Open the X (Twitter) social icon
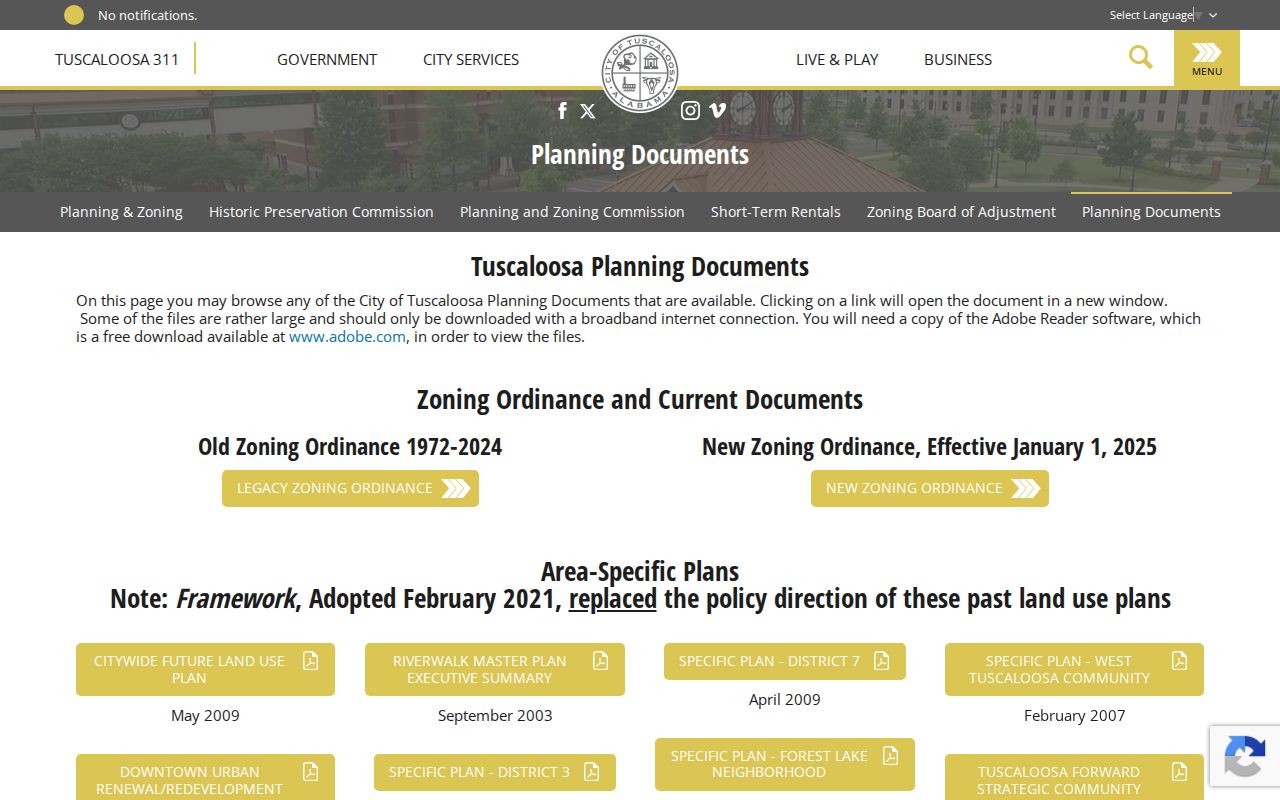The height and width of the screenshot is (800, 1280). (588, 111)
